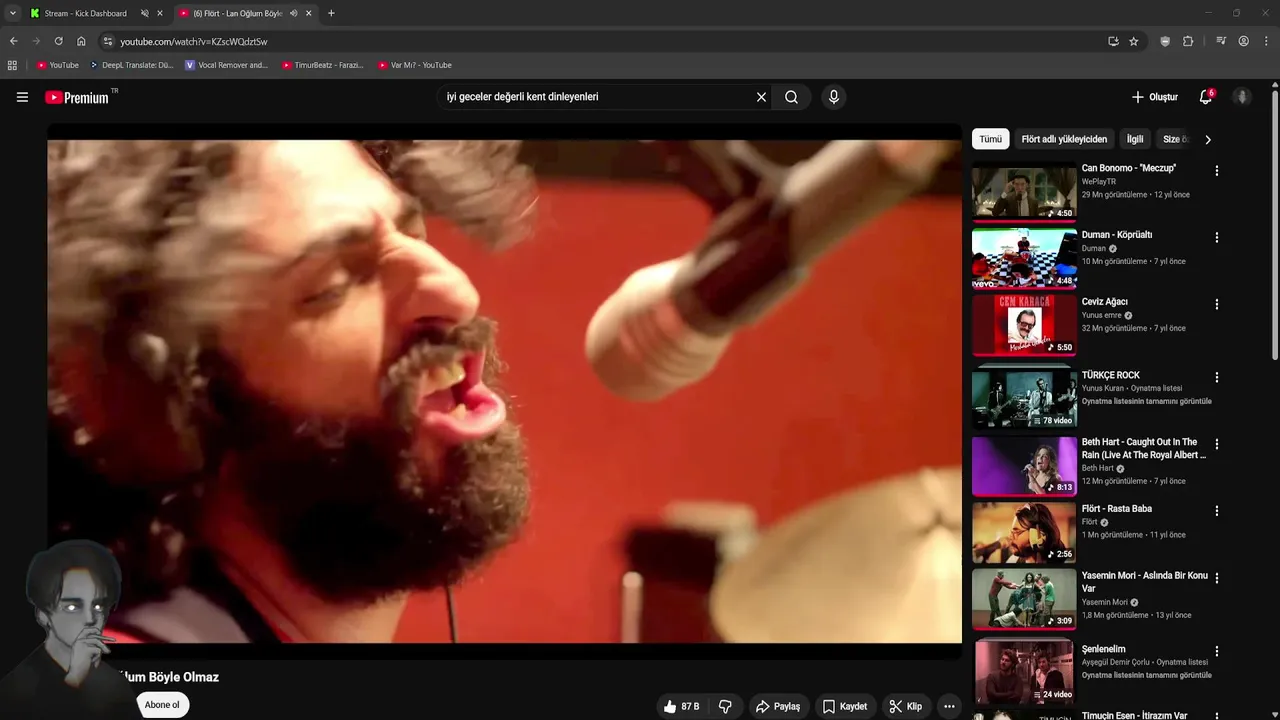Image resolution: width=1280 pixels, height=720 pixels.
Task: Clear the search box text
Action: click(x=761, y=97)
